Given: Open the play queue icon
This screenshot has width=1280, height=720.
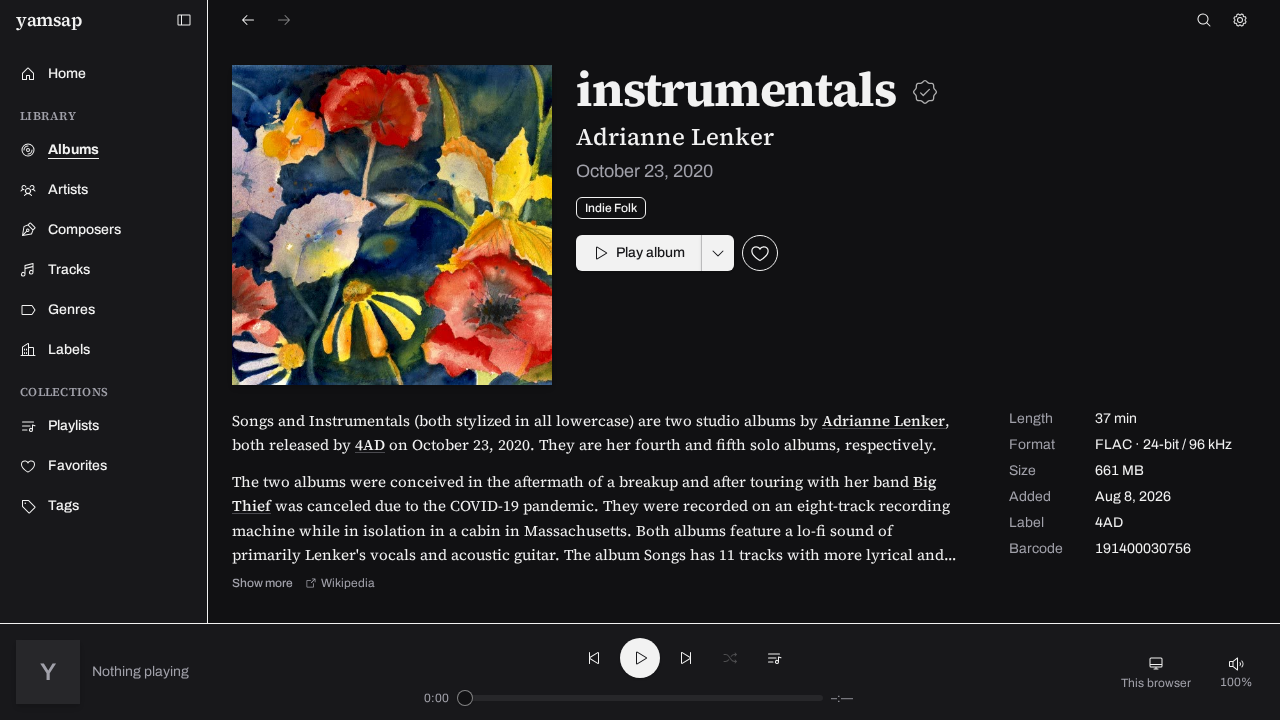Looking at the screenshot, I should (x=774, y=658).
